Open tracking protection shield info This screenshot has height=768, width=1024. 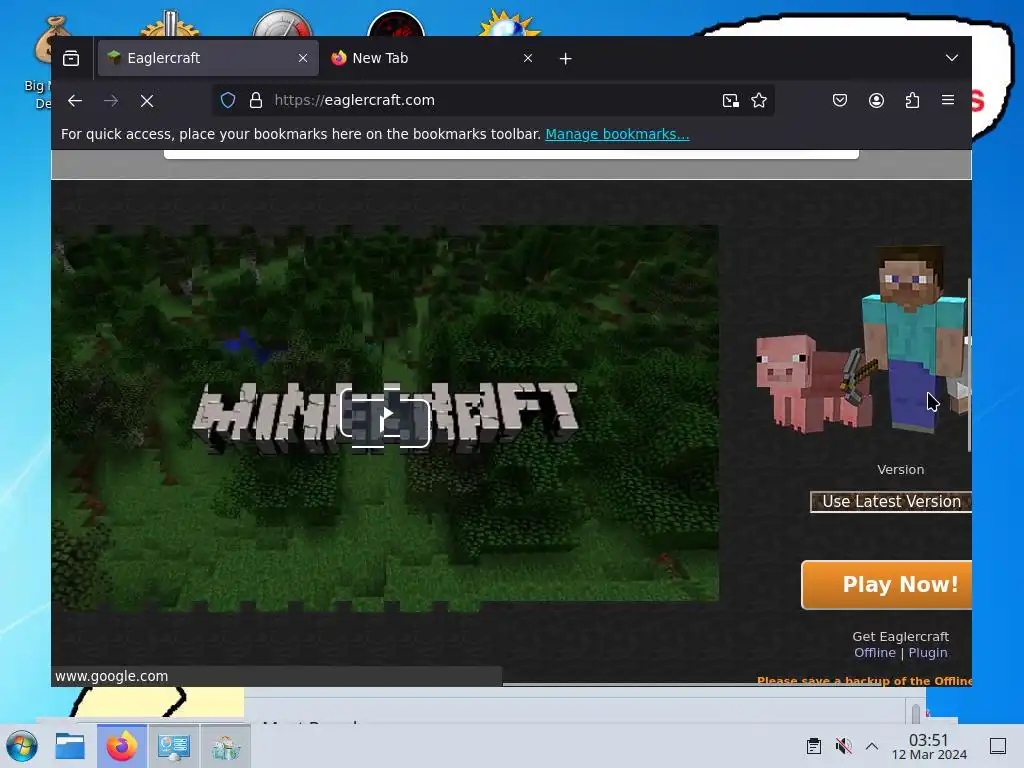click(227, 101)
